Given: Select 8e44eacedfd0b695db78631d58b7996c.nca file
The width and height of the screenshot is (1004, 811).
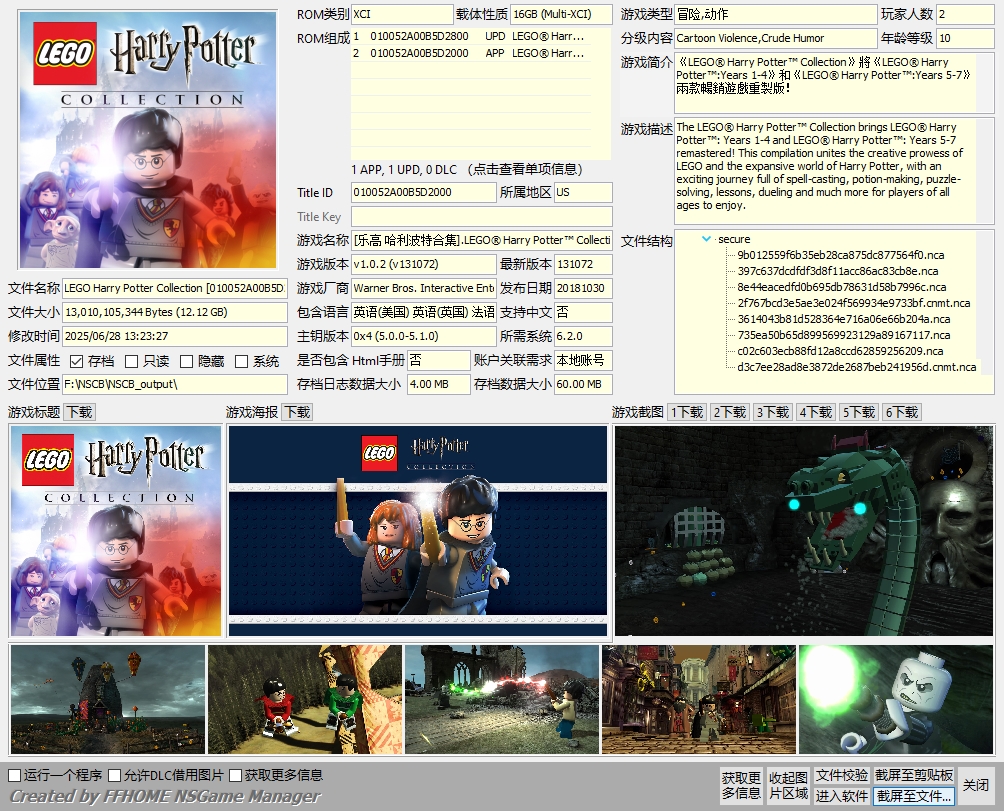Looking at the screenshot, I should [x=841, y=287].
